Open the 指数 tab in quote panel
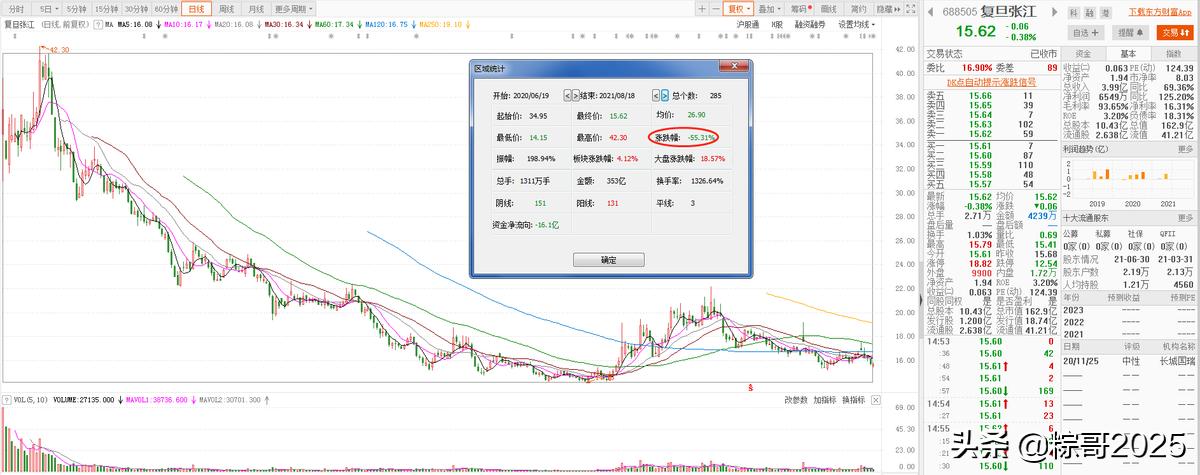Viewport: 1200px width, 475px height. 1173,54
